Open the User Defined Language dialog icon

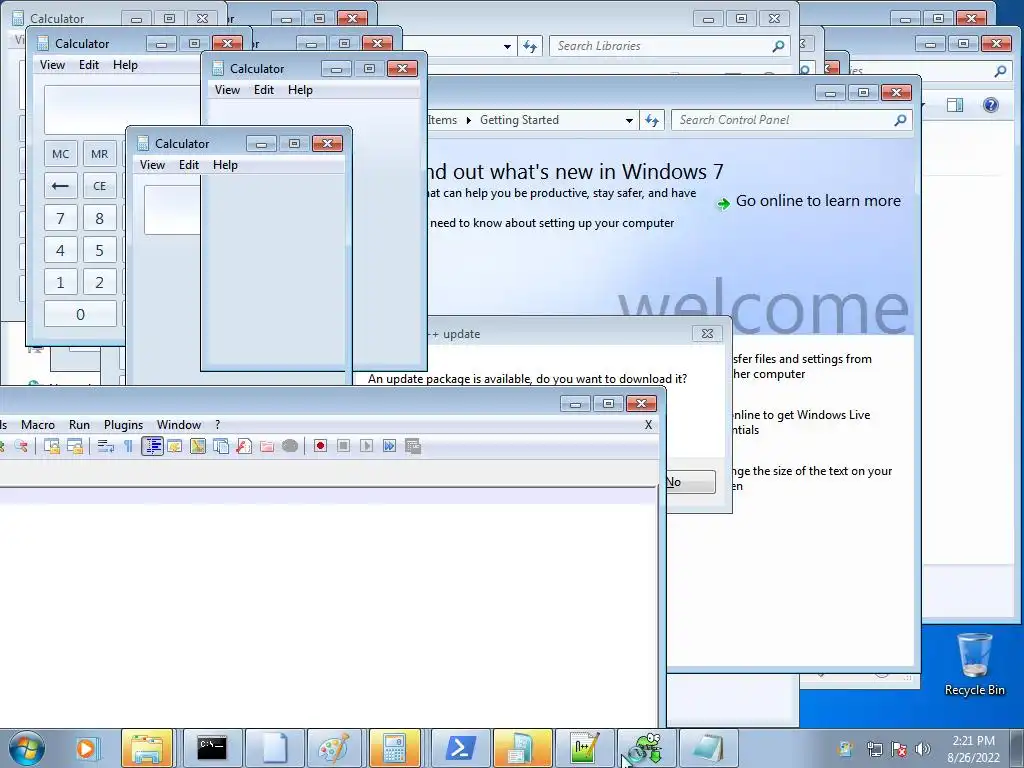(x=174, y=446)
